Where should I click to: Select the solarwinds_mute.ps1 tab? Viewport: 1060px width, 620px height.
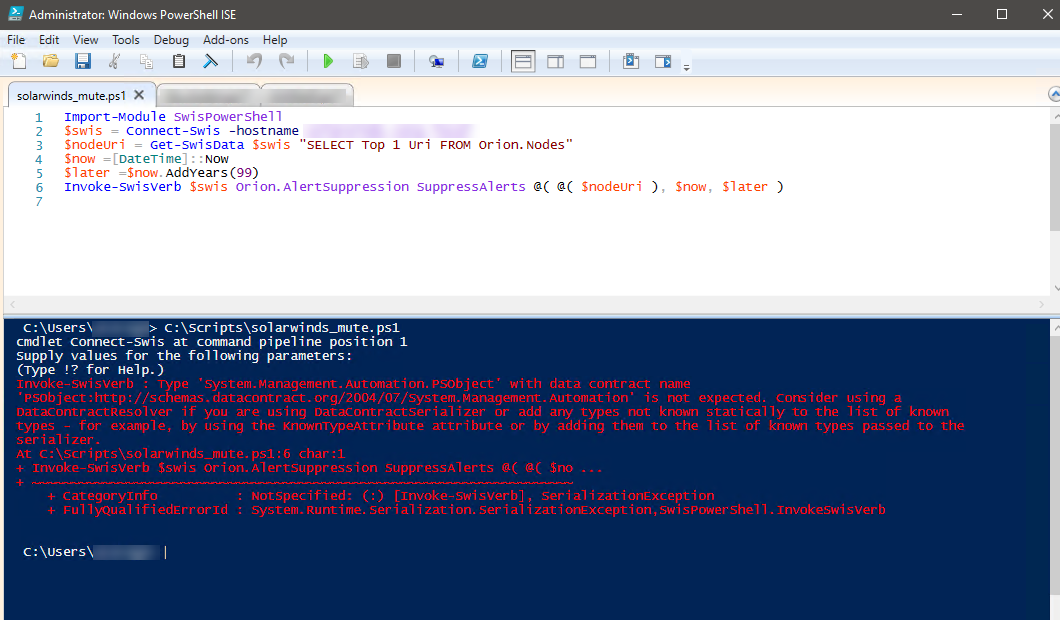[71, 95]
